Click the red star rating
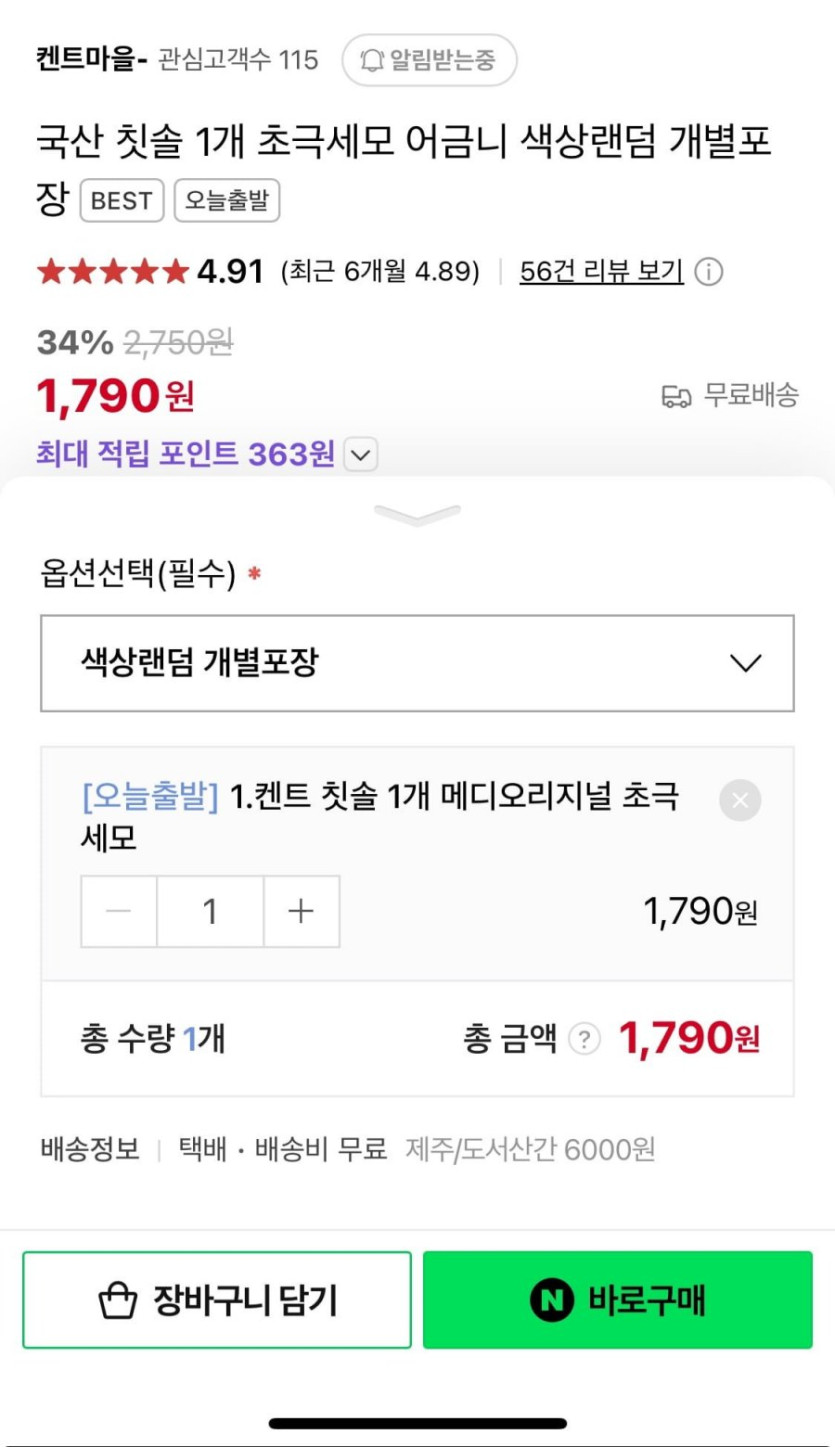The width and height of the screenshot is (835, 1447). pyautogui.click(x=112, y=271)
